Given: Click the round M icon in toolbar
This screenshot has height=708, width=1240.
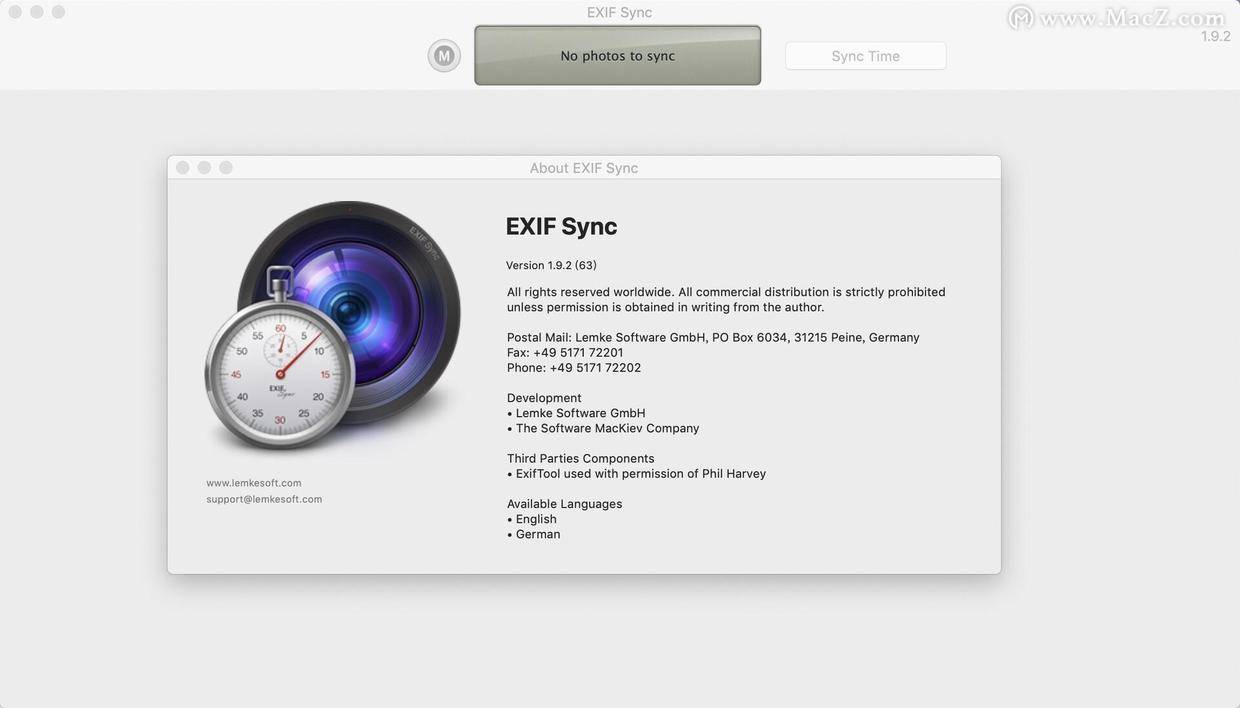Looking at the screenshot, I should [444, 56].
